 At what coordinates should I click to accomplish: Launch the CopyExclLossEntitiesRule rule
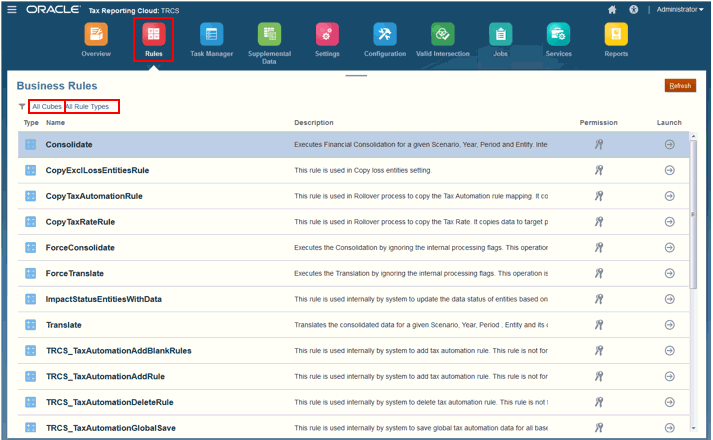click(x=669, y=170)
